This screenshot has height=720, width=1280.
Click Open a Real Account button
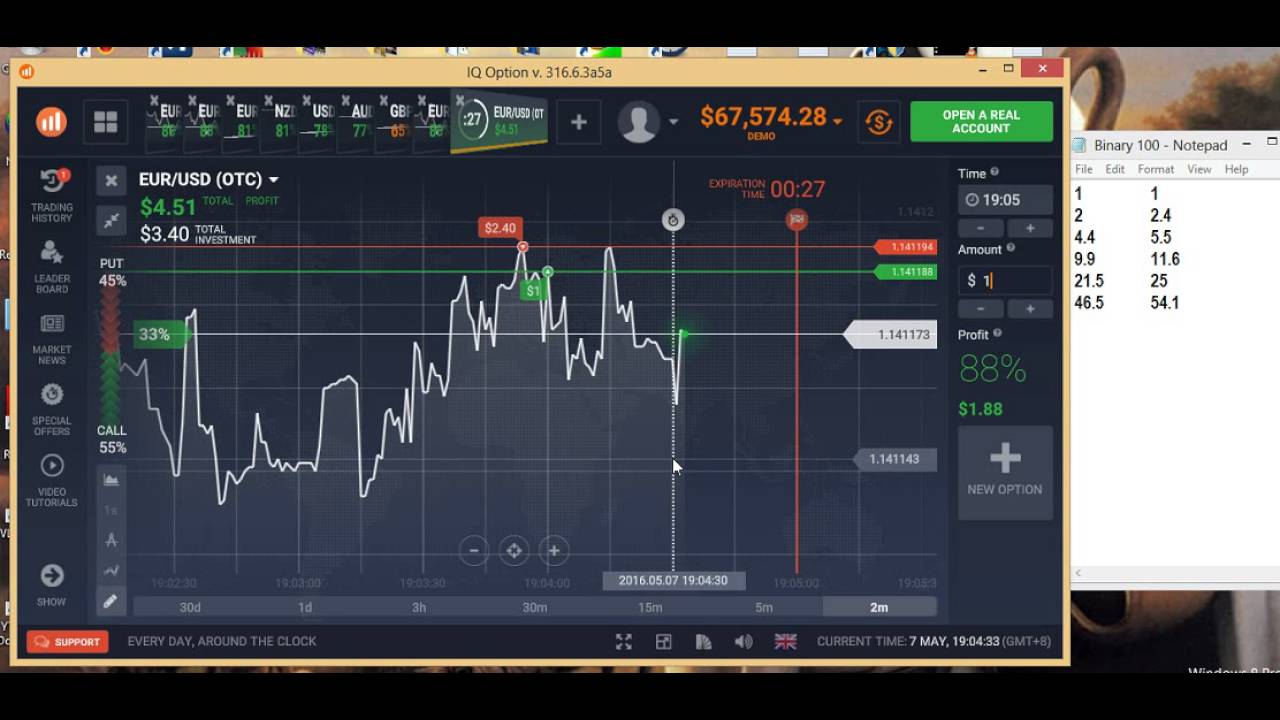point(981,121)
